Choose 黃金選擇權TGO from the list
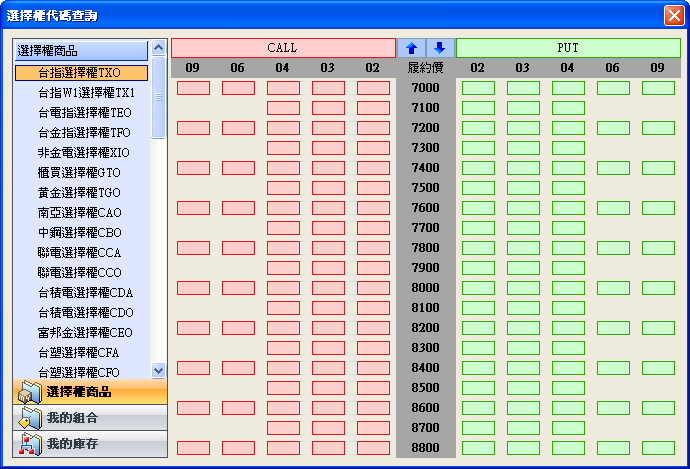 (x=78, y=193)
